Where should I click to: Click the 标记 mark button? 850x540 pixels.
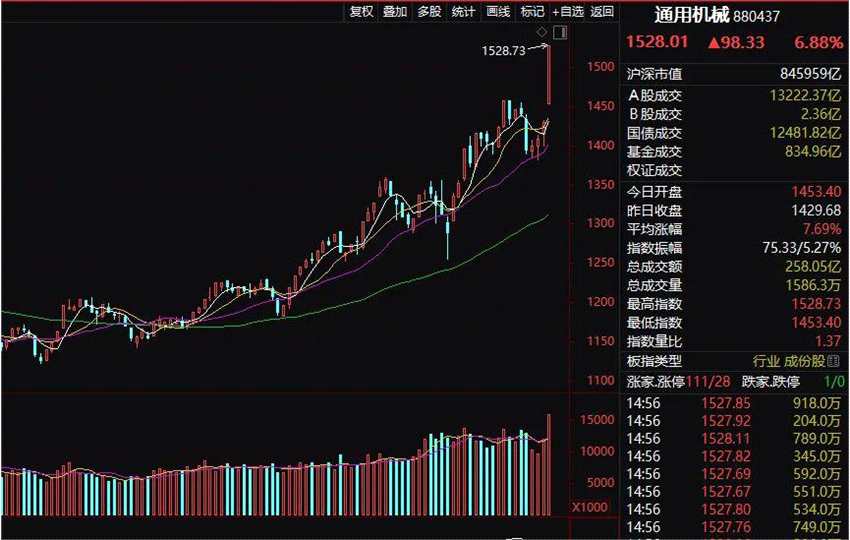[x=532, y=12]
